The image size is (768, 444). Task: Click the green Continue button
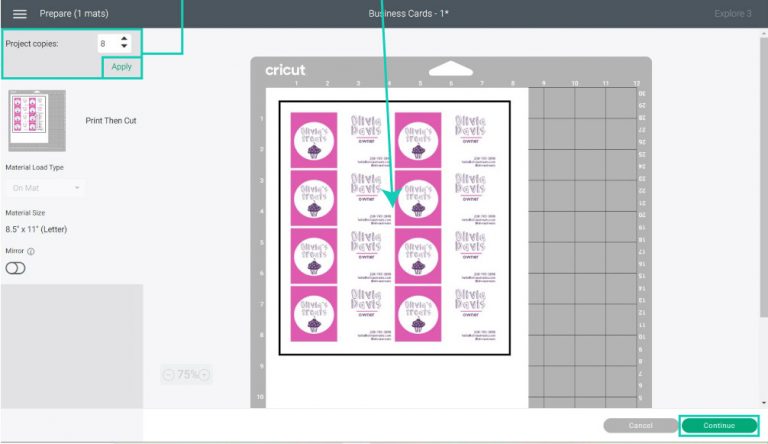pyautogui.click(x=719, y=425)
